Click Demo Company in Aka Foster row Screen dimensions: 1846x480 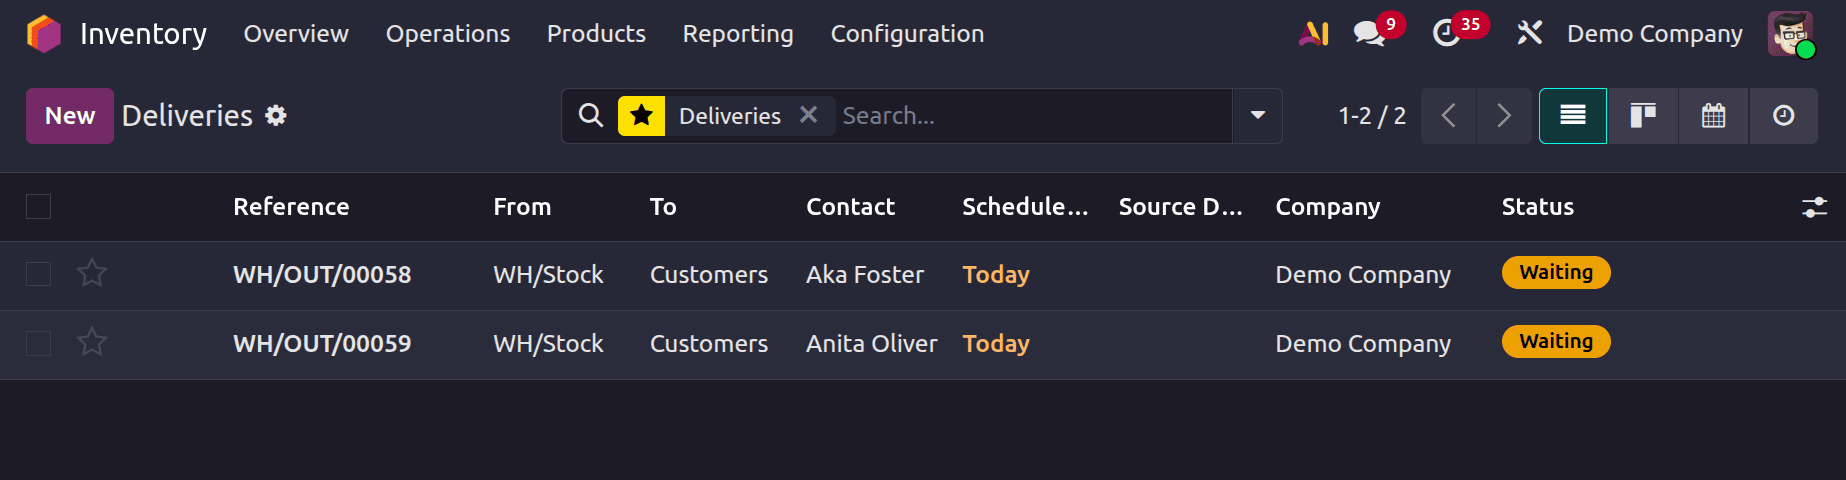tap(1363, 274)
